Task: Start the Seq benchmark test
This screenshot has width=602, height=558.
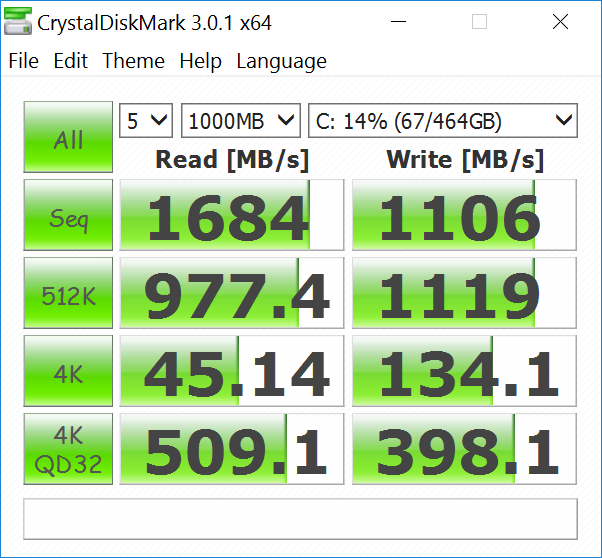Action: coord(68,215)
